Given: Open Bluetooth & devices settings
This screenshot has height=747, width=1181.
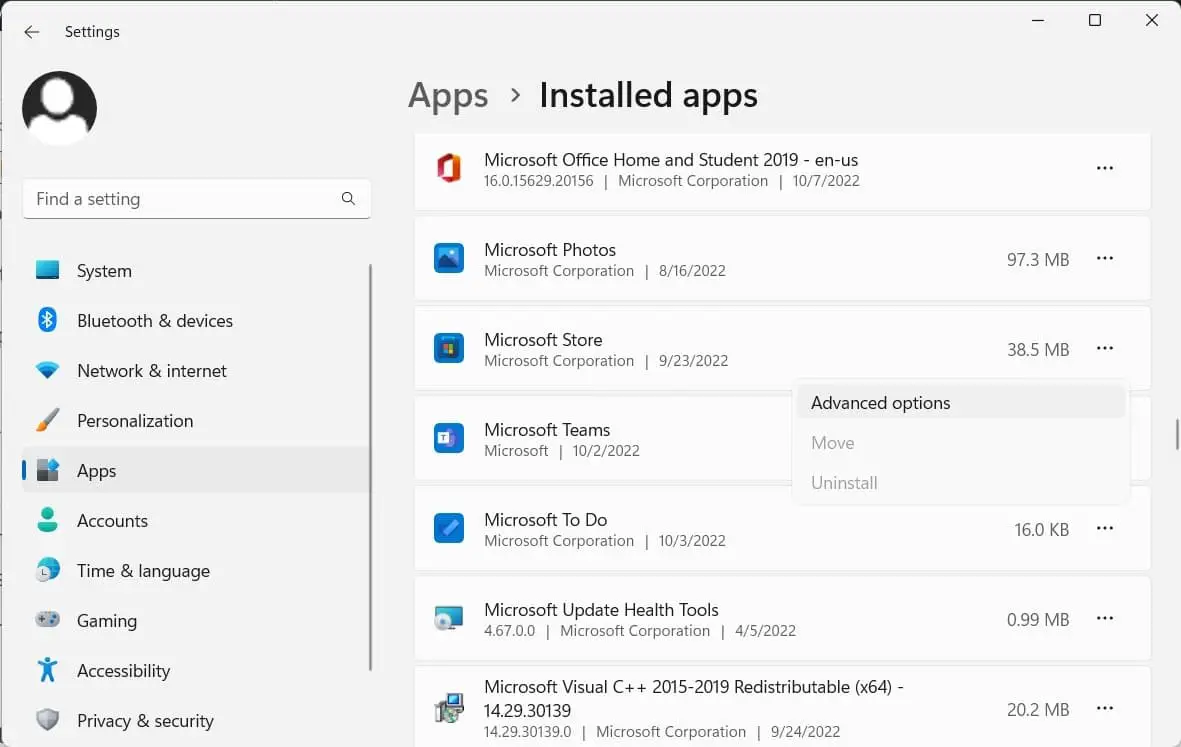Looking at the screenshot, I should coord(154,321).
